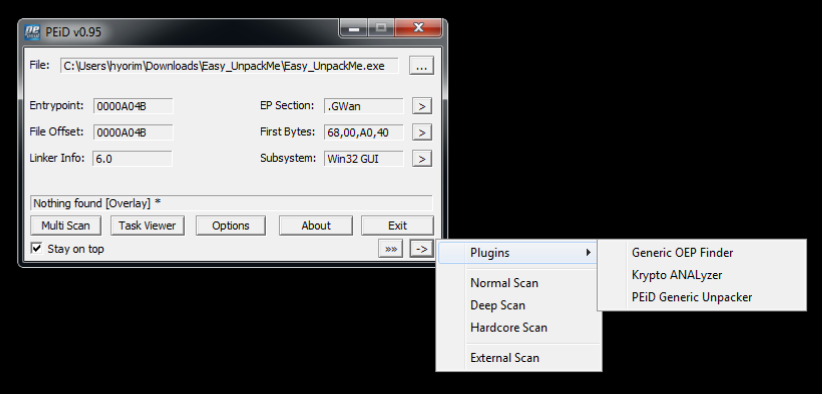The image size is (822, 394).
Task: Click the Subsystem Win32 GUI field
Action: point(364,158)
